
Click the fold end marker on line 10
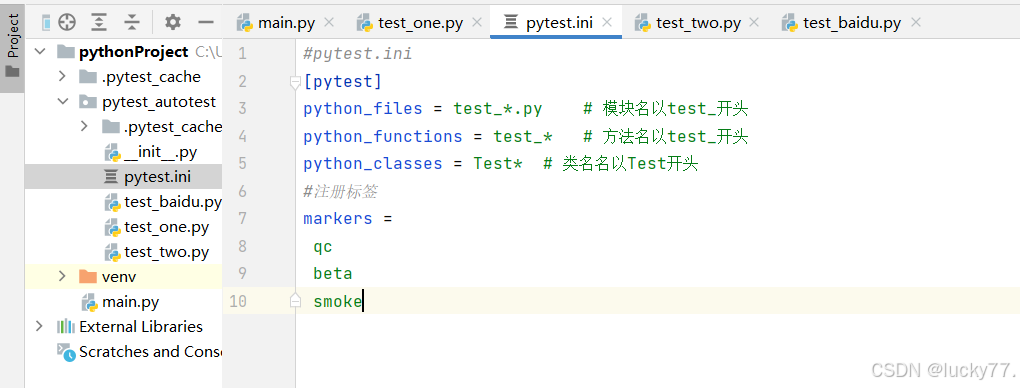coord(295,300)
